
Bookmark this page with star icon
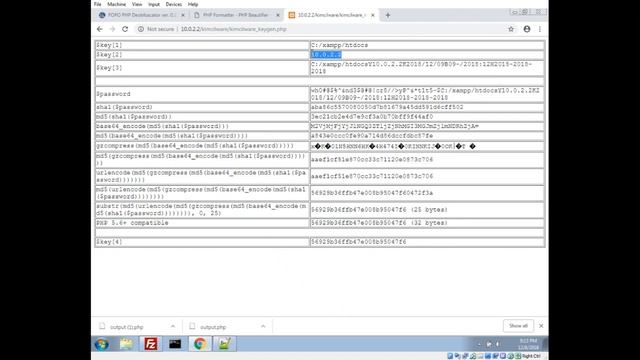(x=511, y=29)
